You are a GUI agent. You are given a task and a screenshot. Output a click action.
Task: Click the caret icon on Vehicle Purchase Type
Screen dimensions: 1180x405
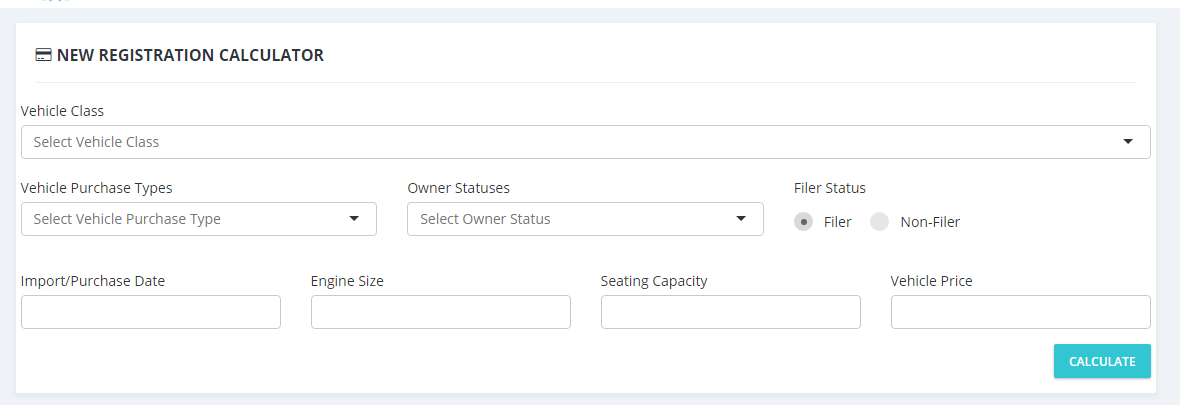354,219
